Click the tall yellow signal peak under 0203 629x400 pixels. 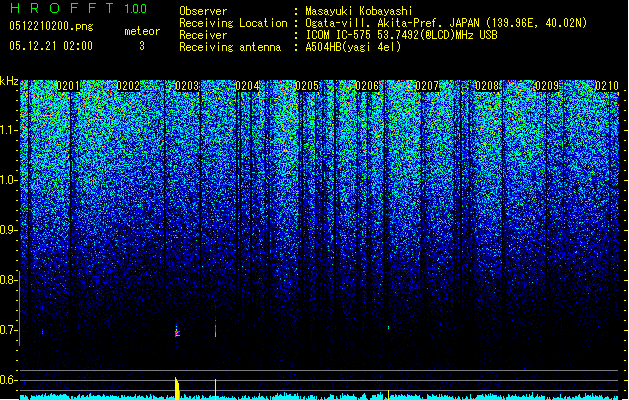tap(177, 388)
